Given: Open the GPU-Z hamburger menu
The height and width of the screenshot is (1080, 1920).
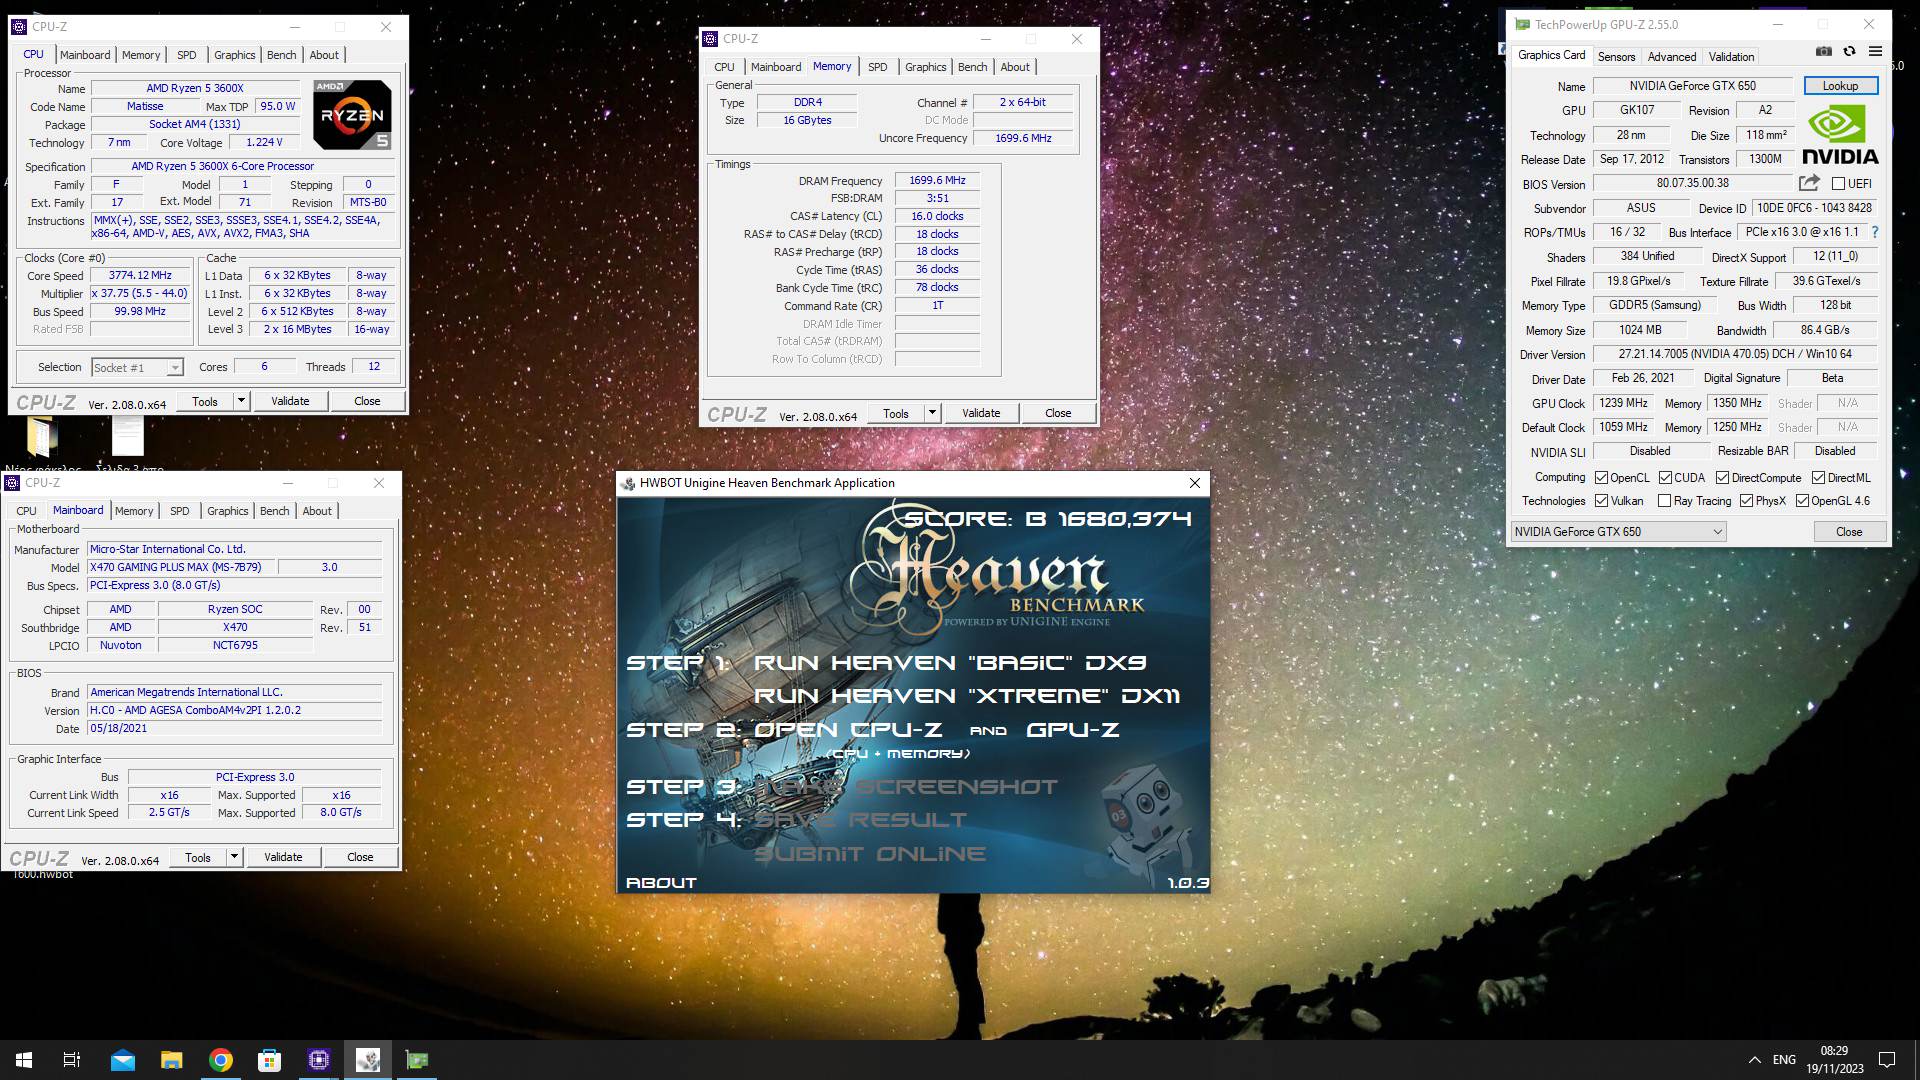Looking at the screenshot, I should [x=1875, y=52].
